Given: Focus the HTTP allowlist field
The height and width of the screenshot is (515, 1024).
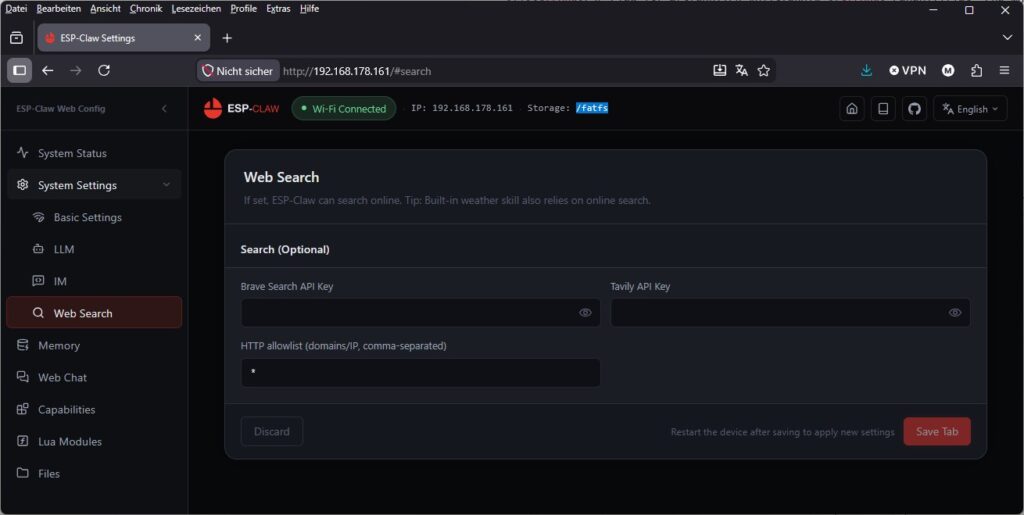Looking at the screenshot, I should pos(421,373).
